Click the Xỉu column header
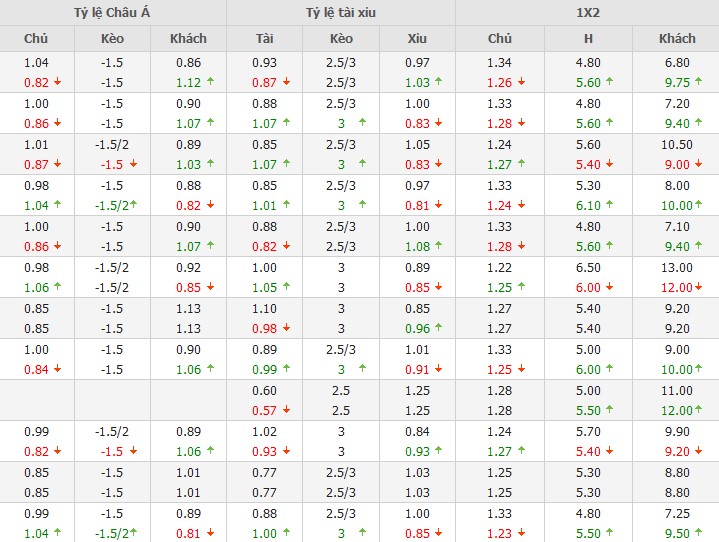 point(417,38)
